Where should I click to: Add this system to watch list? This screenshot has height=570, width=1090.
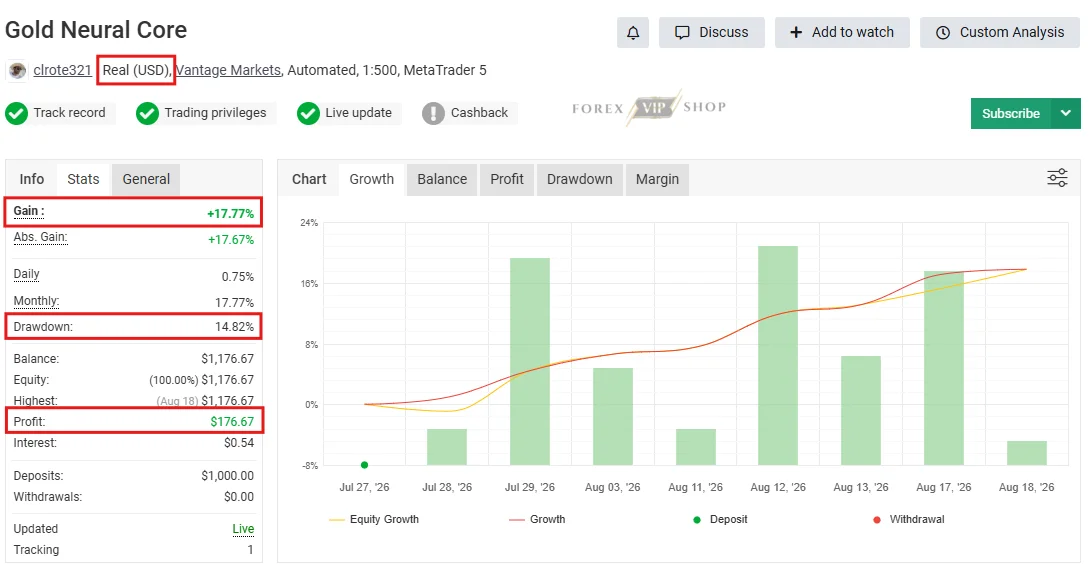point(842,33)
